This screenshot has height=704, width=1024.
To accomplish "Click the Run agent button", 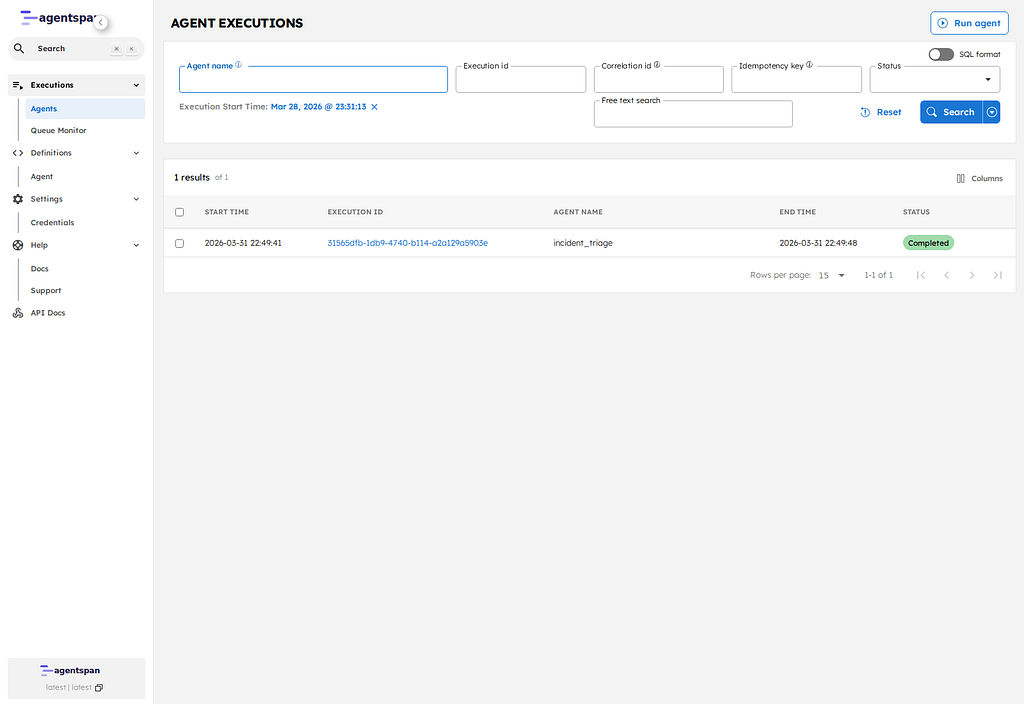I will tap(968, 22).
